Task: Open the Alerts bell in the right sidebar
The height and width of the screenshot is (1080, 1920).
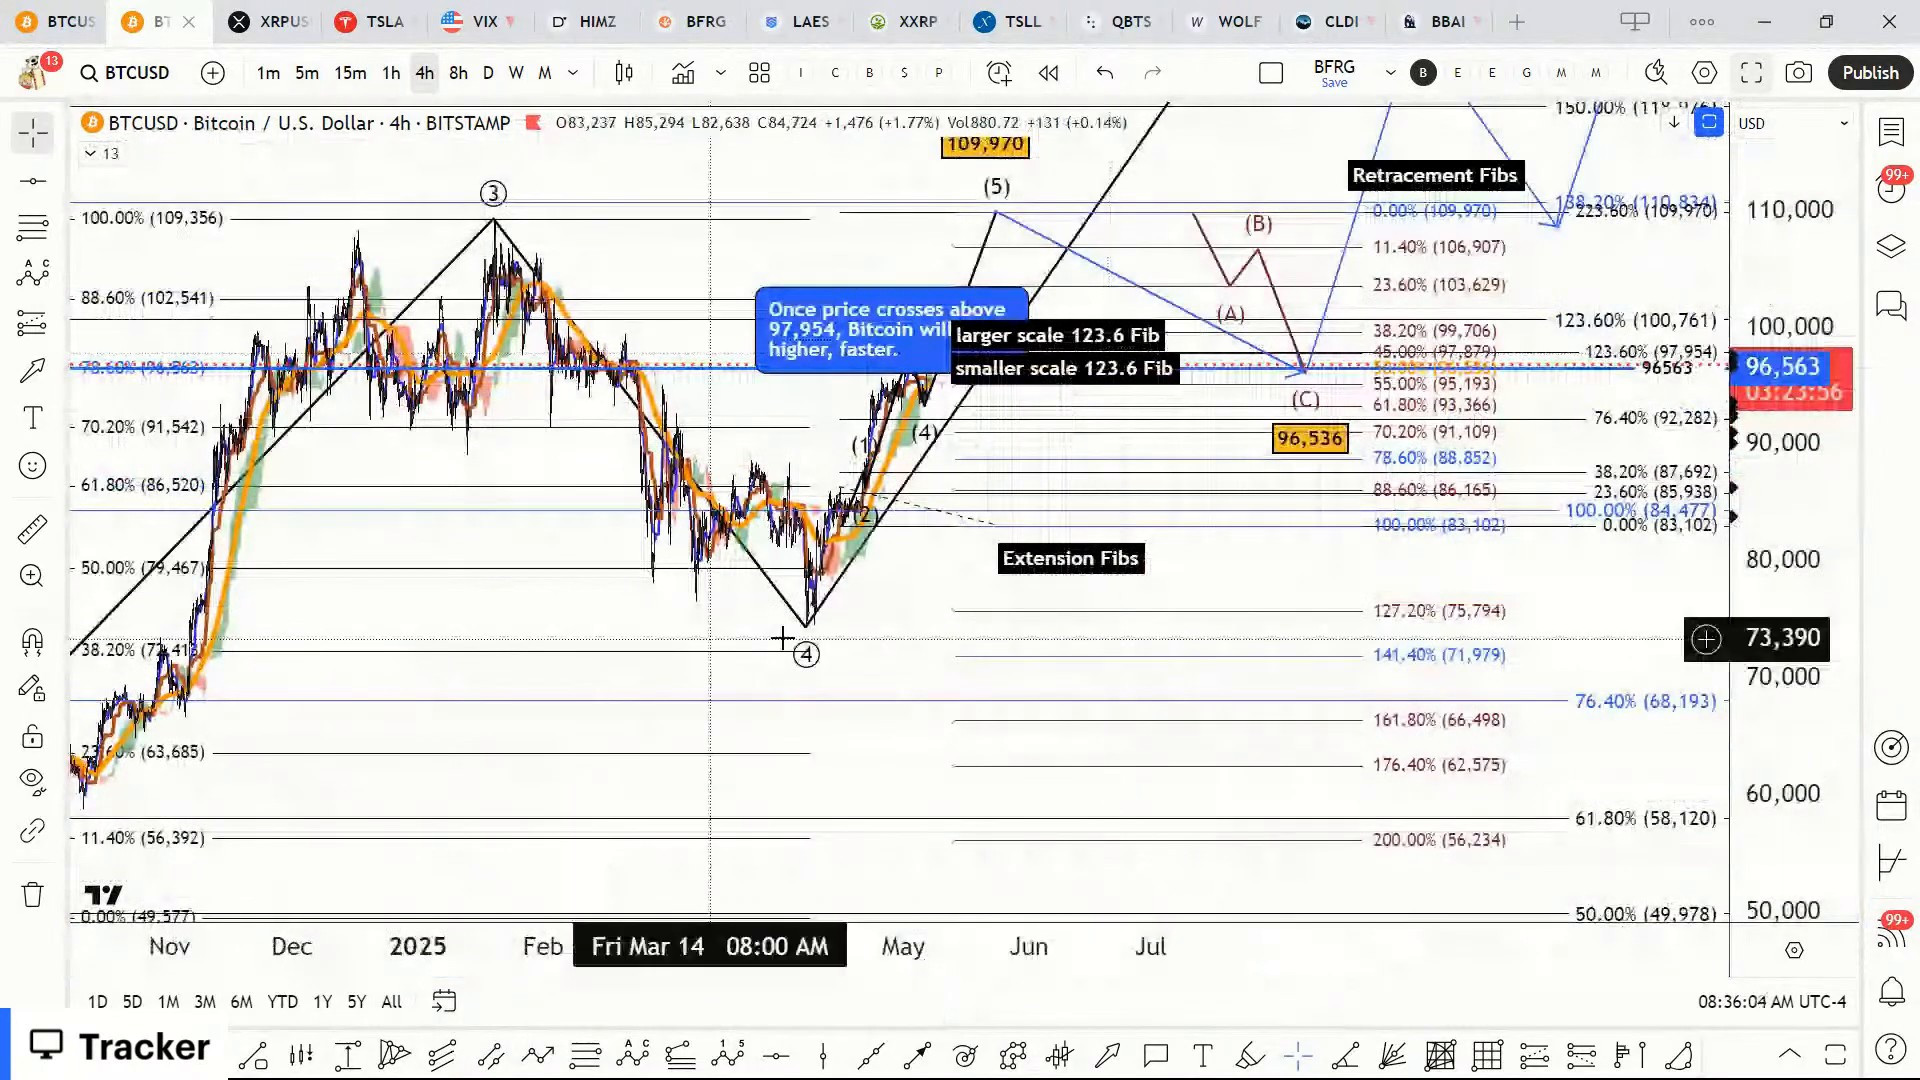Action: click(x=1890, y=992)
